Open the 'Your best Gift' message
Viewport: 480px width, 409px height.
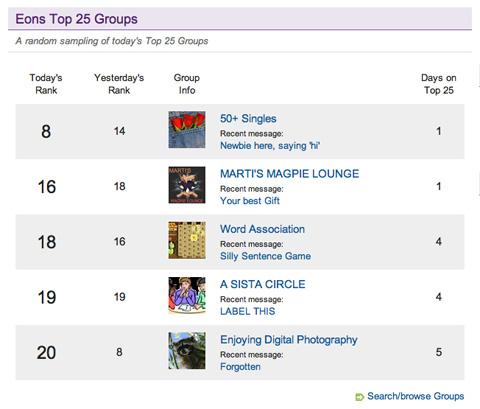(250, 201)
